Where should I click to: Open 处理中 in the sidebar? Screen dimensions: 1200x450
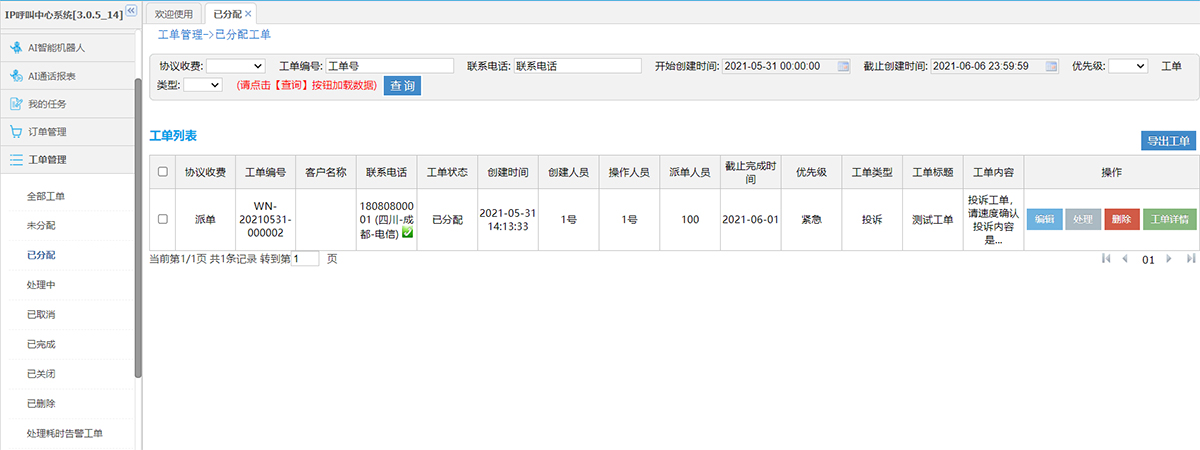point(39,285)
